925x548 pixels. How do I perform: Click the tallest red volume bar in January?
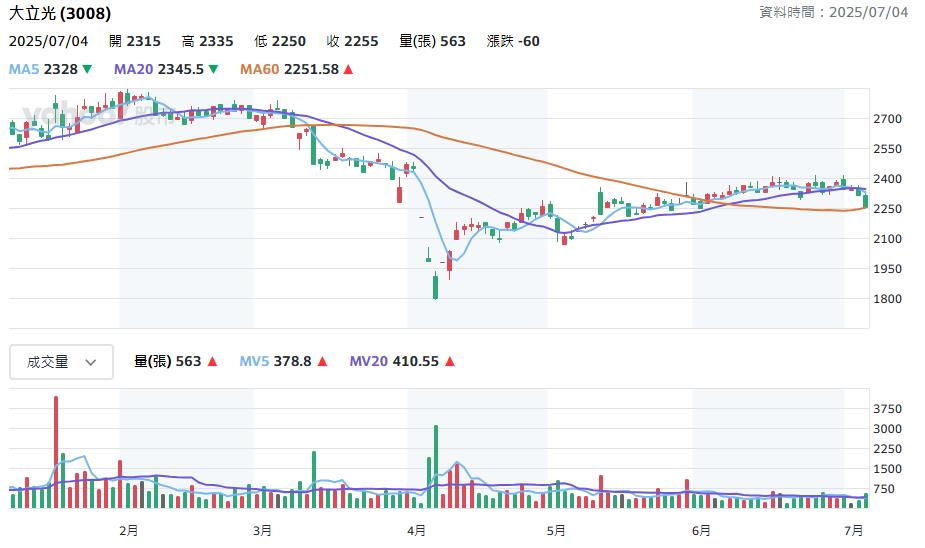pyautogui.click(x=56, y=452)
